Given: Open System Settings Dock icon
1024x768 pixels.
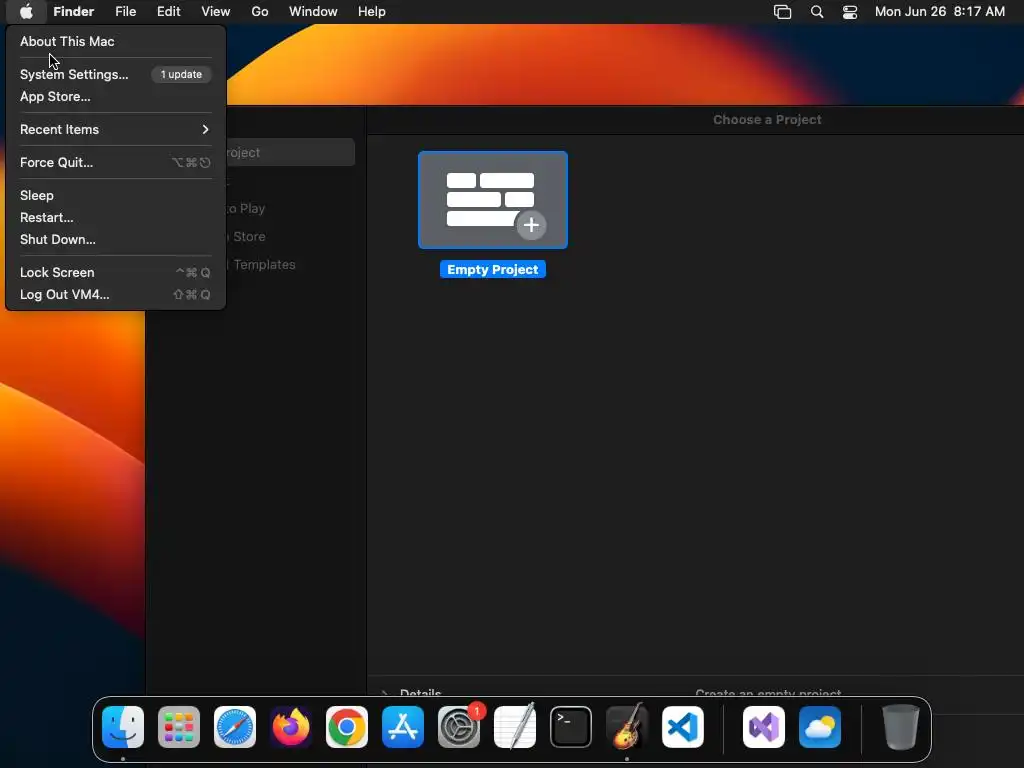Looking at the screenshot, I should pyautogui.click(x=458, y=727).
